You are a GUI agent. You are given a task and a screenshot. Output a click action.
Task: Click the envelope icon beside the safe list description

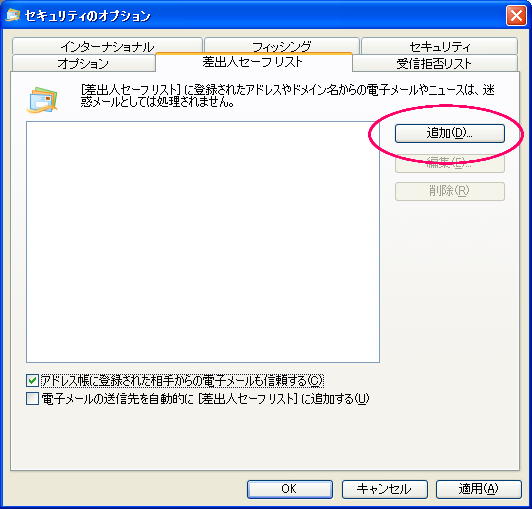point(42,100)
